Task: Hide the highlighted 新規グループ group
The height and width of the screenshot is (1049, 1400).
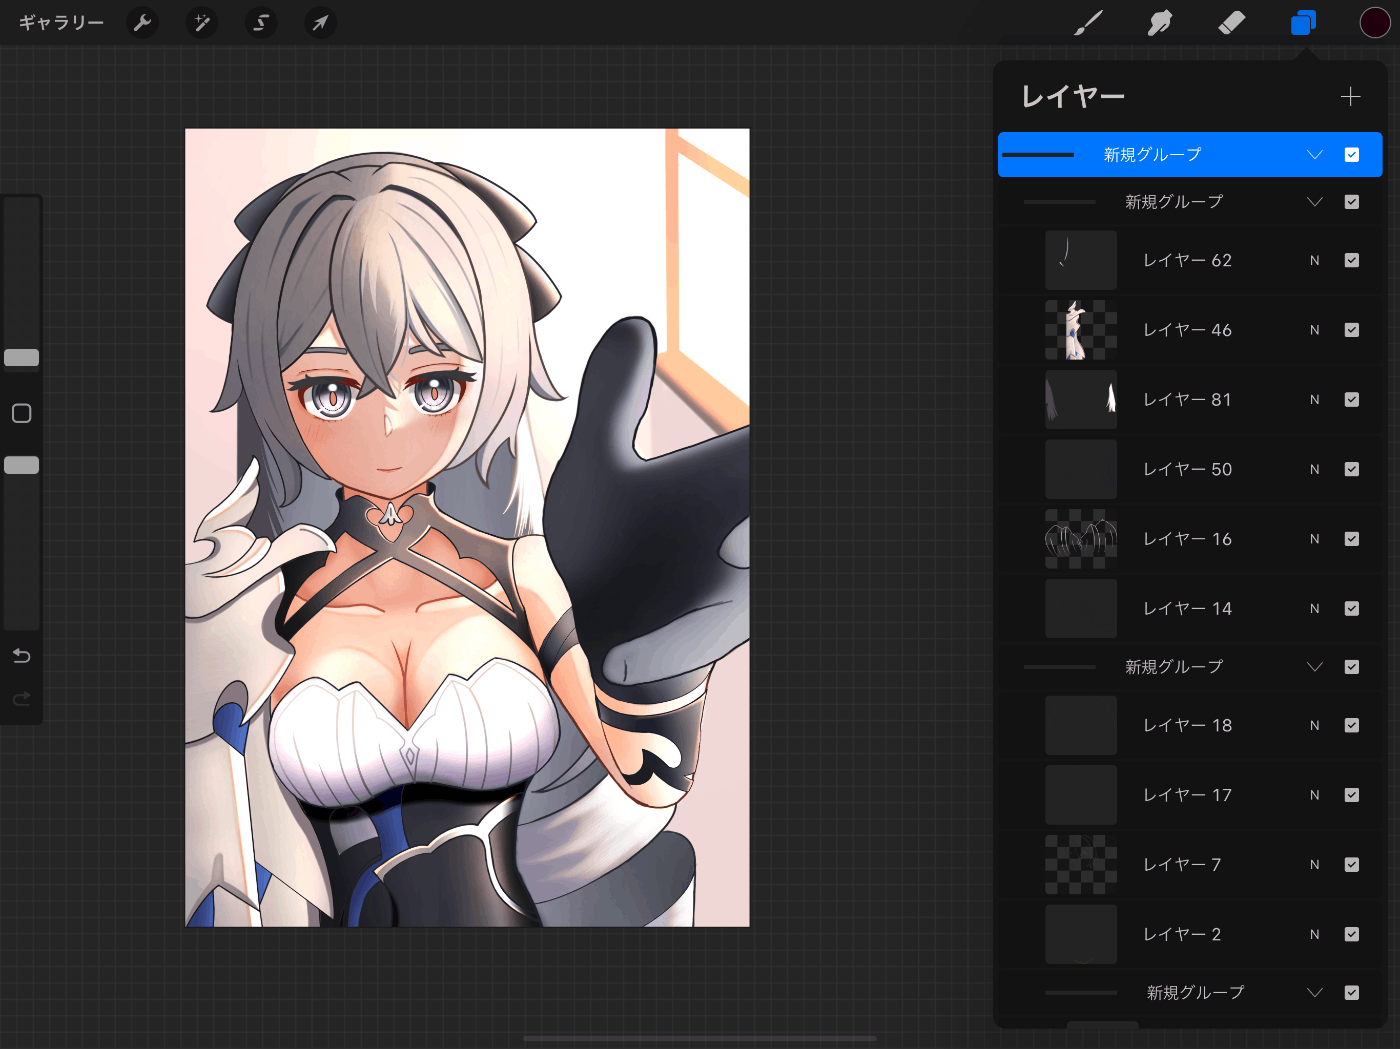Action: pyautogui.click(x=1352, y=155)
